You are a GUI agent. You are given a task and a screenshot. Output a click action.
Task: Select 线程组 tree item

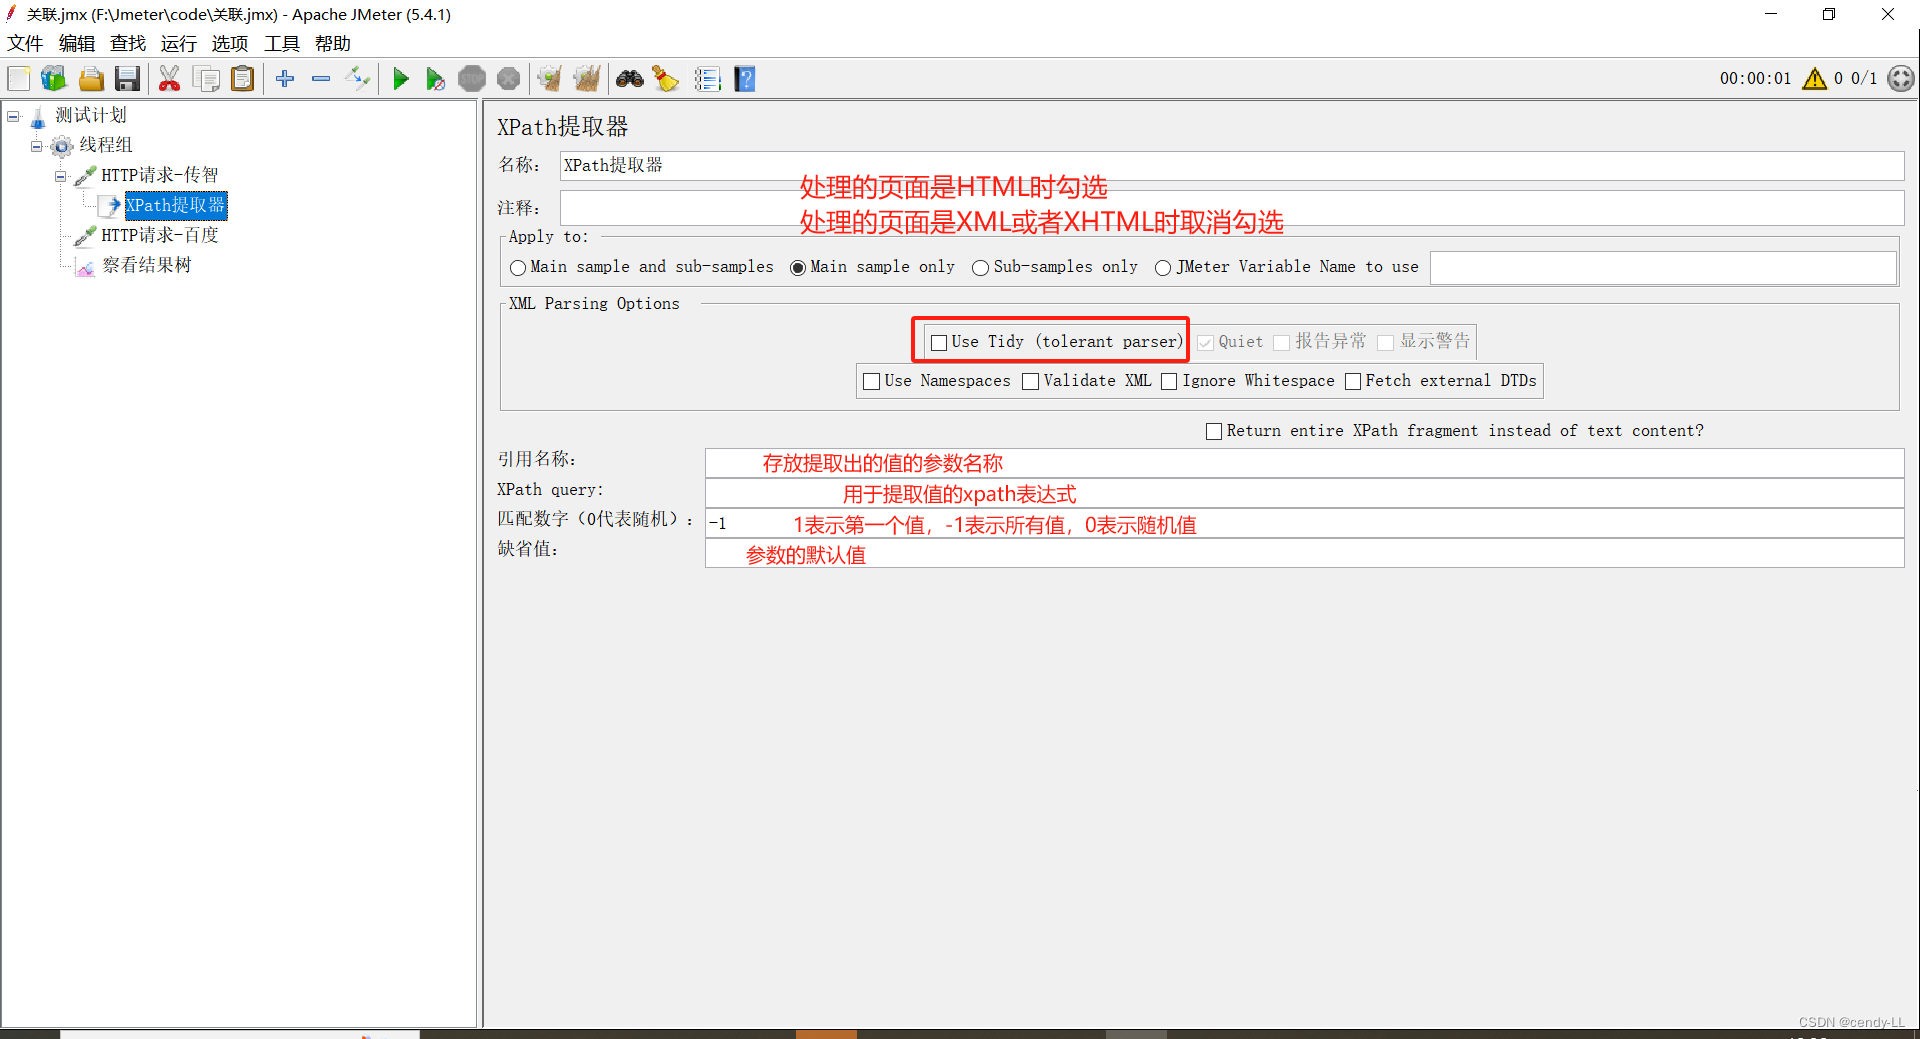point(106,145)
